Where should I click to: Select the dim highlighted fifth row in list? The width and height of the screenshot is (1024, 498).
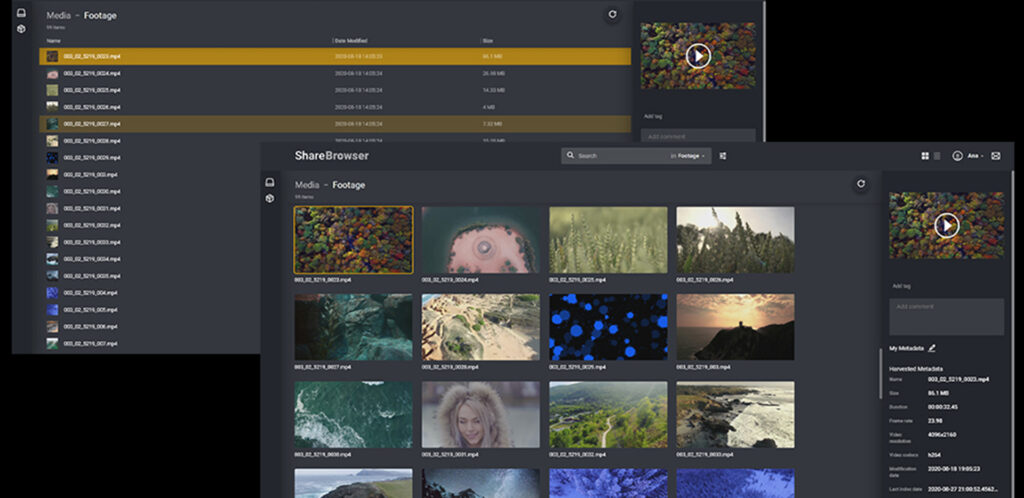click(x=335, y=124)
